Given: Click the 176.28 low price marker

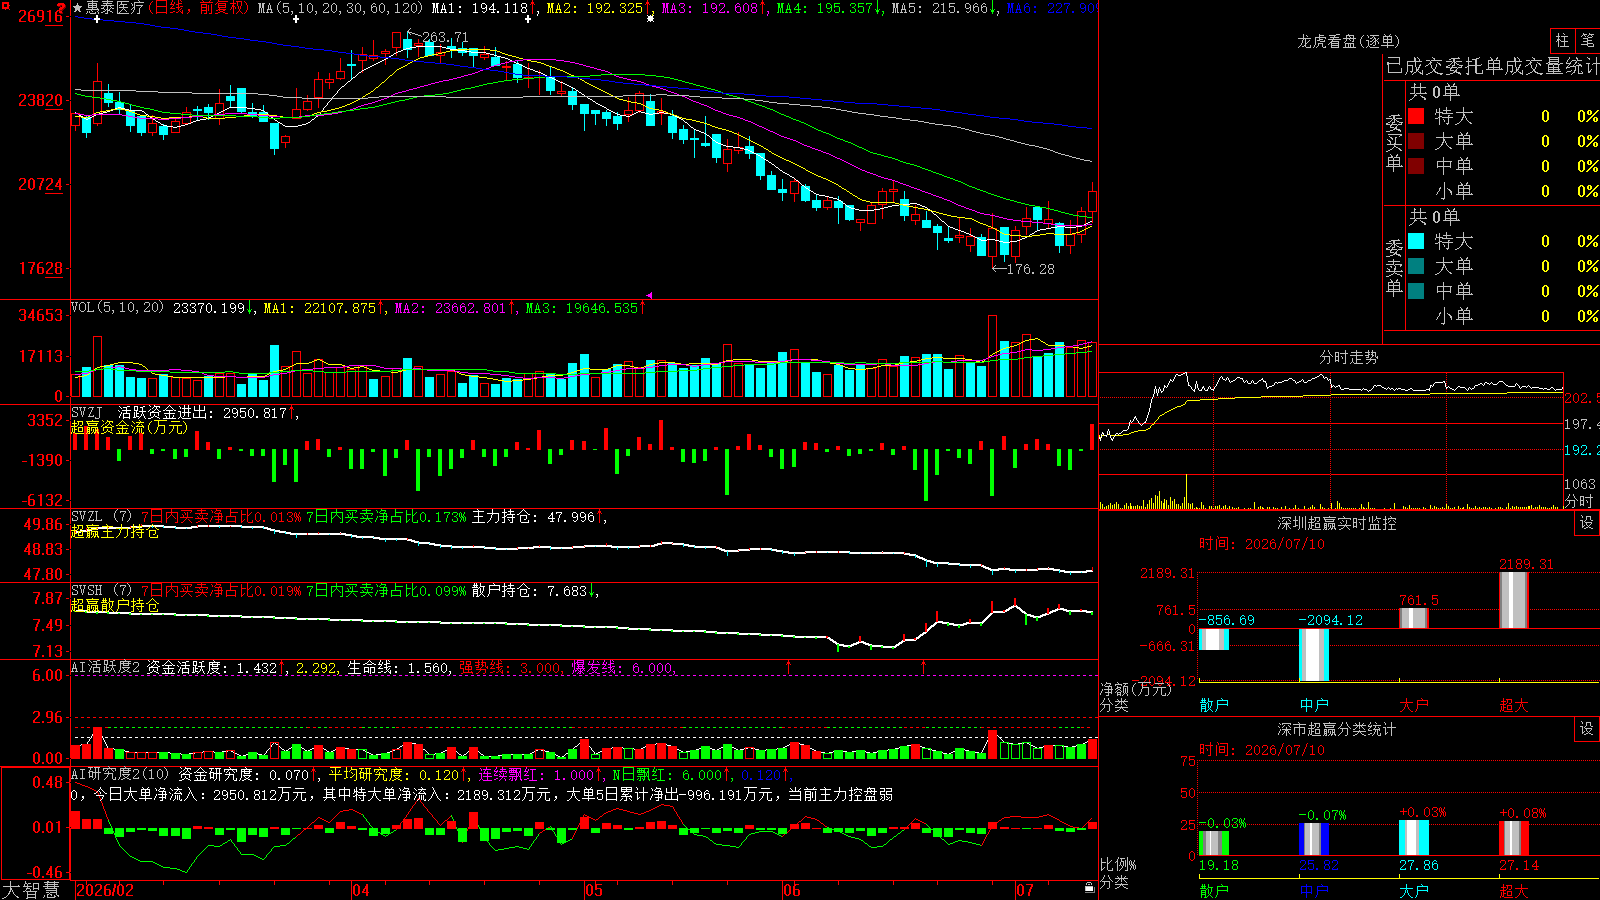Looking at the screenshot, I should (x=1031, y=269).
